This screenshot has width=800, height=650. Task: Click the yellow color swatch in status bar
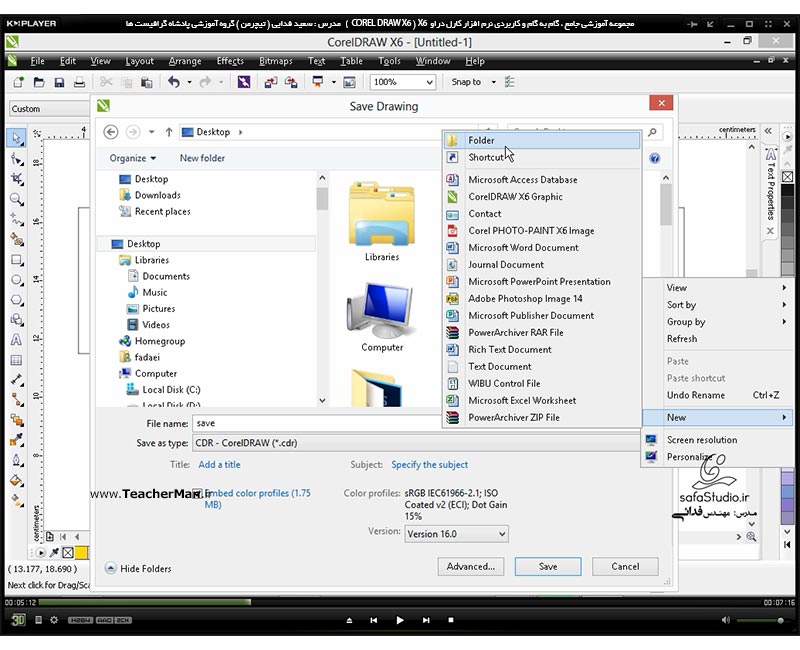click(82, 553)
